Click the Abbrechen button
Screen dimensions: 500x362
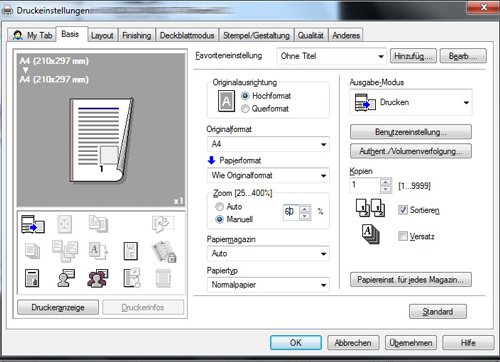pos(353,343)
